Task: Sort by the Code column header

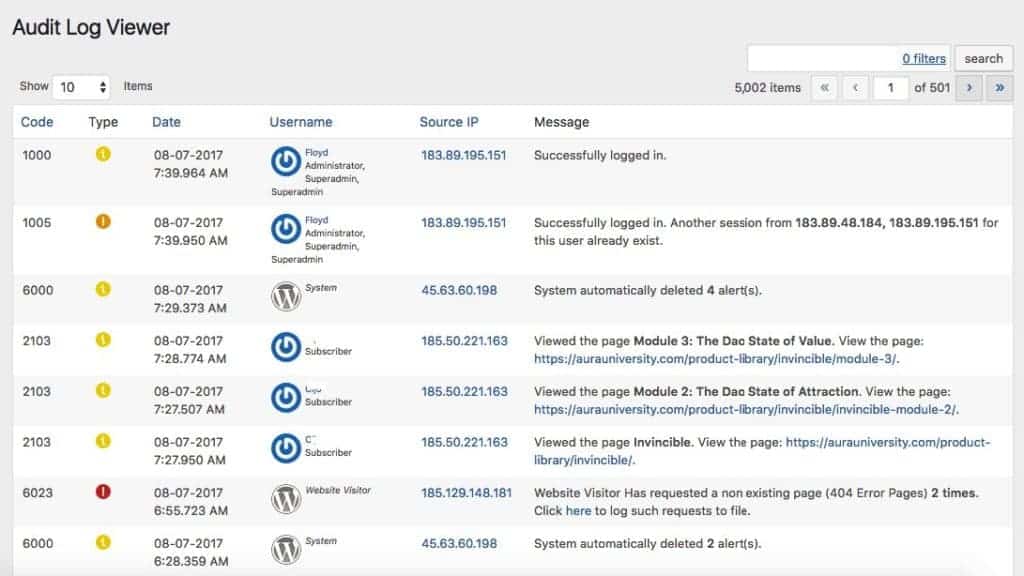Action: pyautogui.click(x=37, y=122)
